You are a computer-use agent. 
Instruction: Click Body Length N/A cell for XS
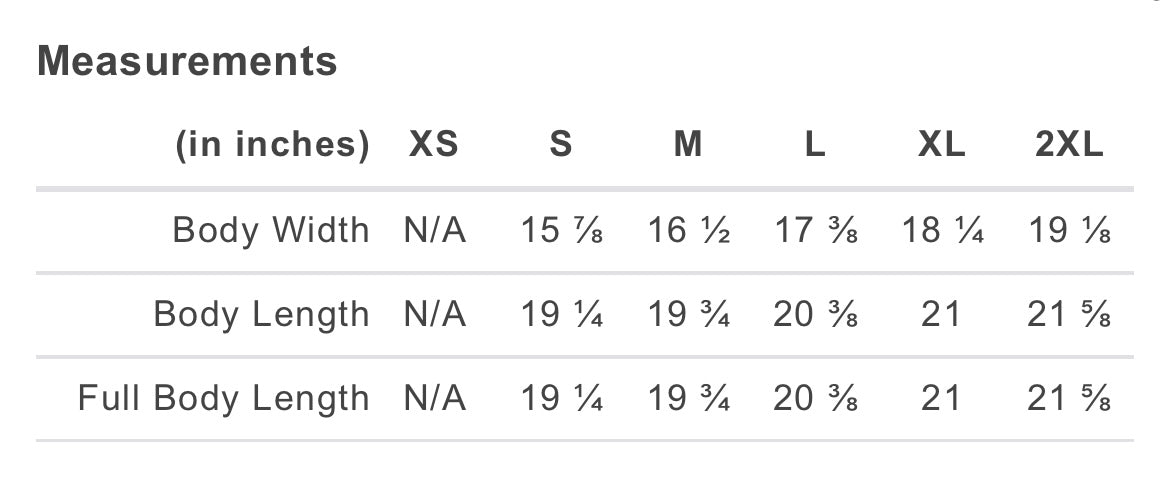435,314
